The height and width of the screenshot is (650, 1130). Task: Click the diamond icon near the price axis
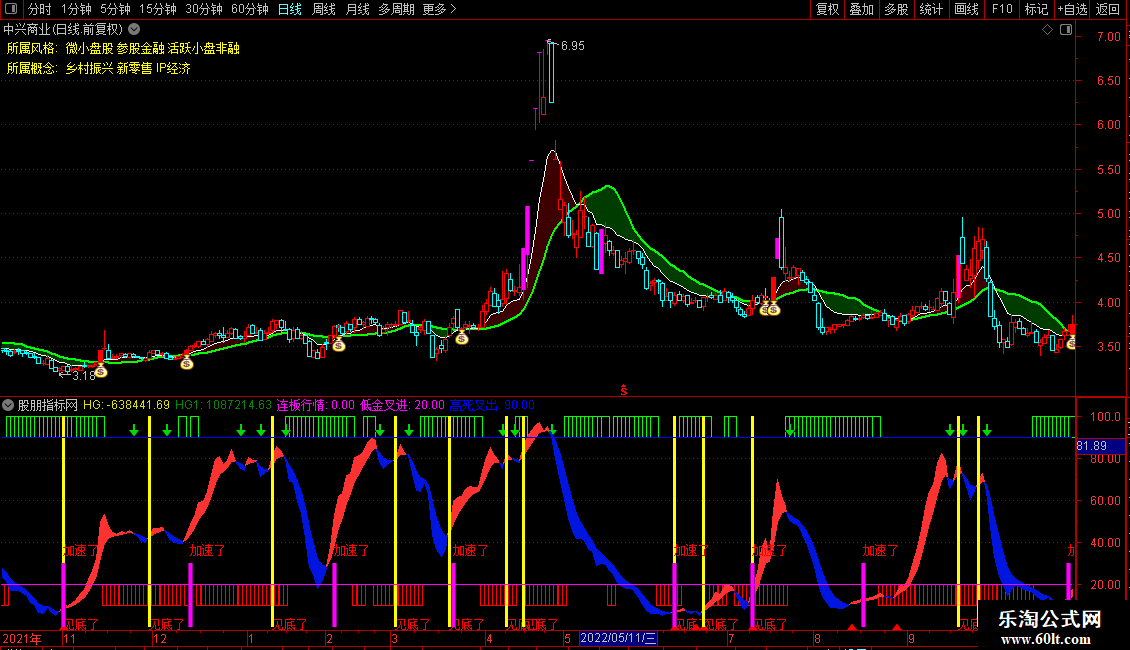click(x=1047, y=31)
